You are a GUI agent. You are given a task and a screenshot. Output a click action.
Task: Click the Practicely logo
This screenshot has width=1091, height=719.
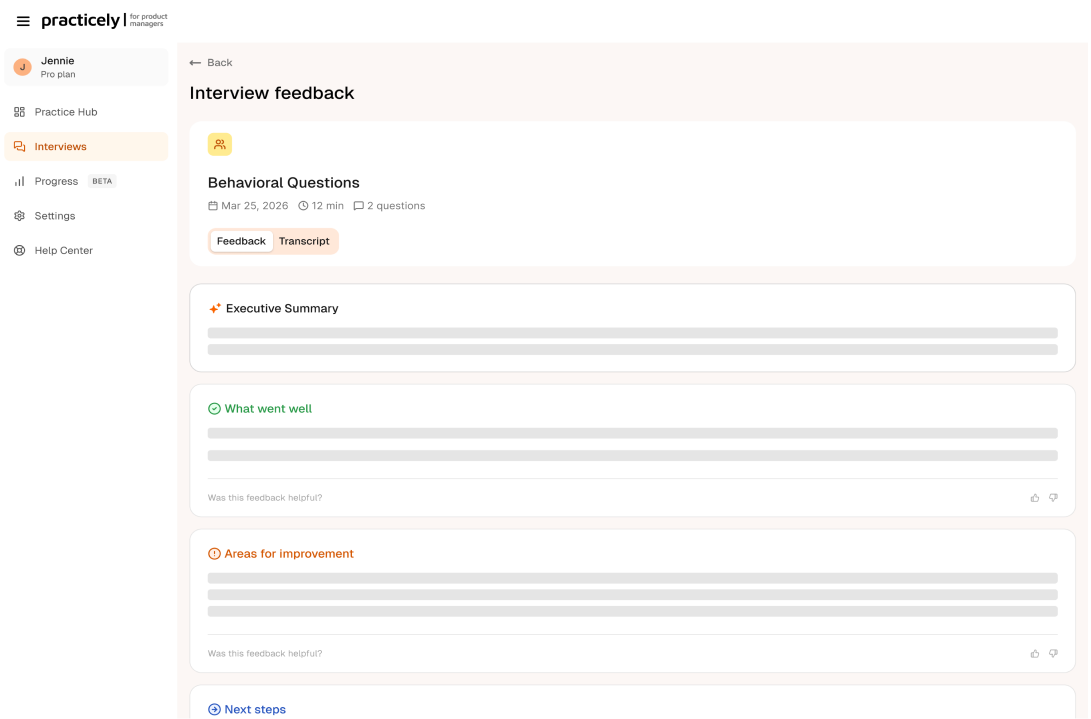pyautogui.click(x=81, y=21)
